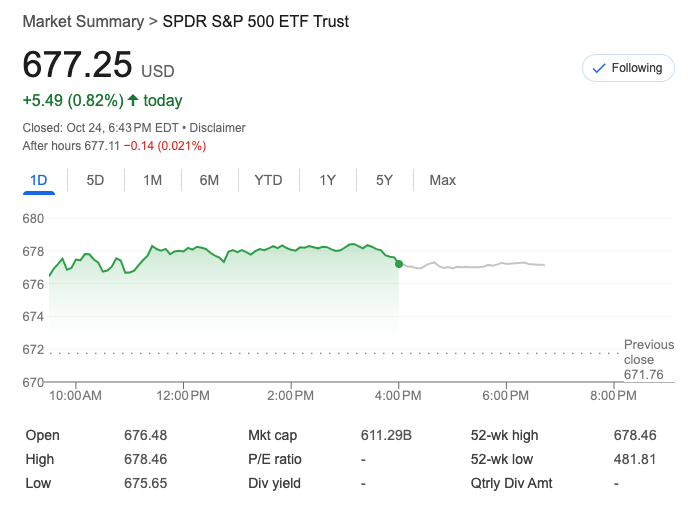
Task: Click the green 4:00 PM chart marker
Action: [x=399, y=264]
